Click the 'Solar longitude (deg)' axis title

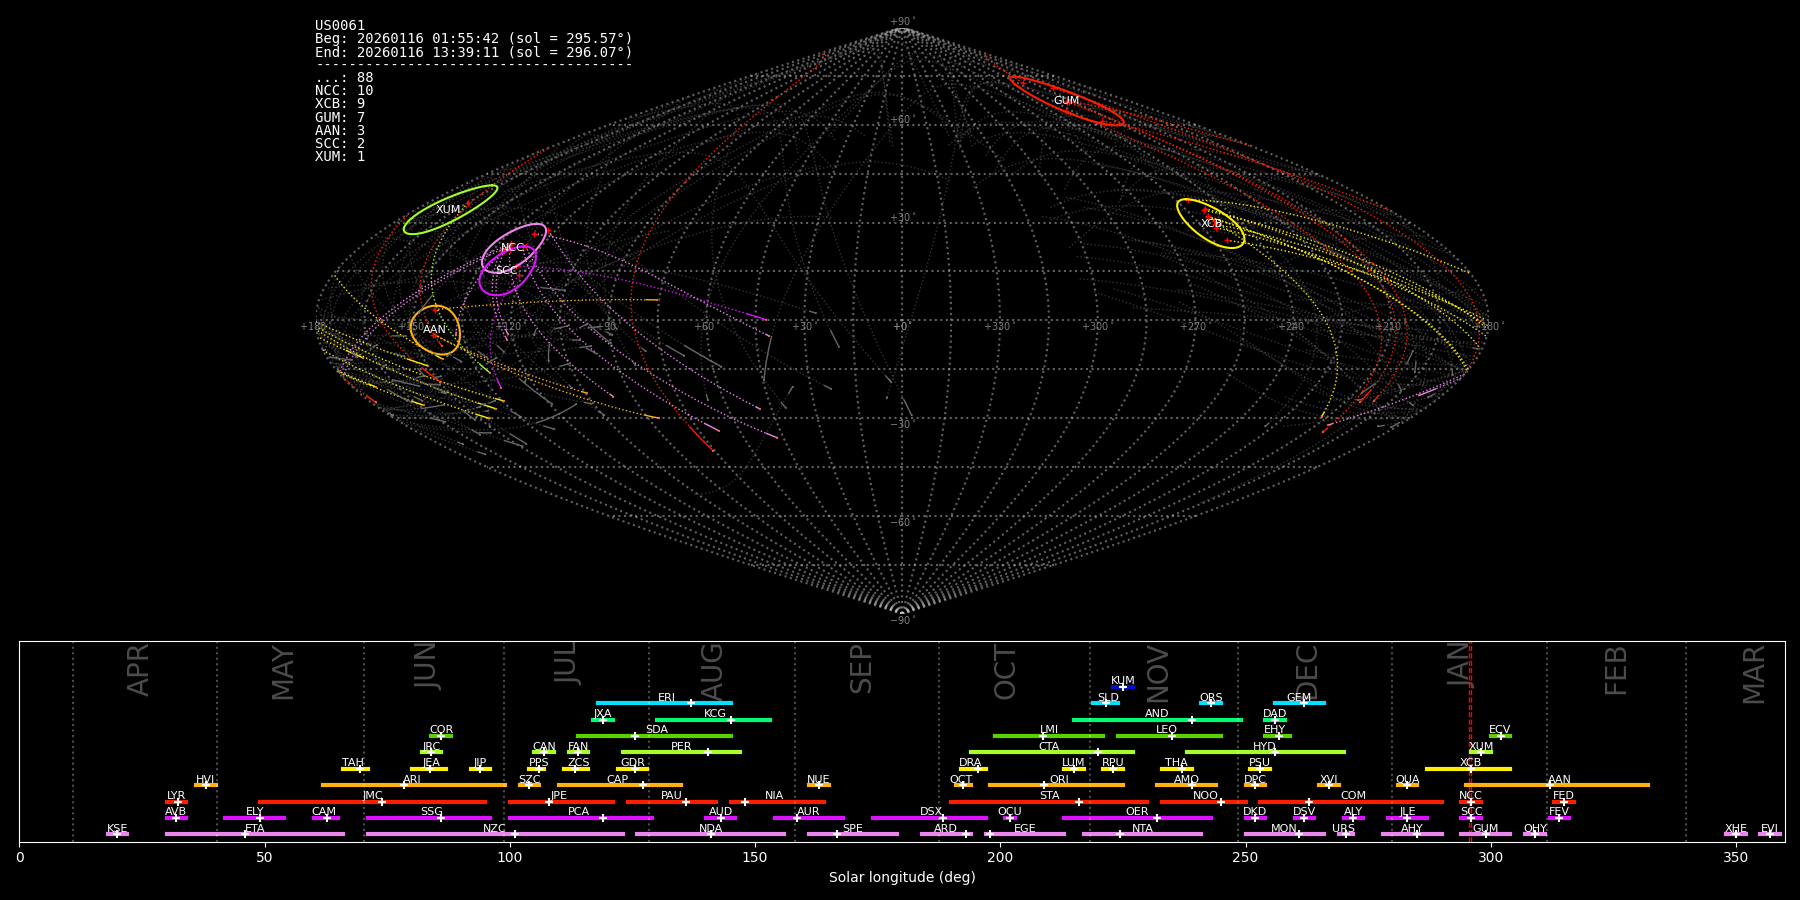coord(902,878)
